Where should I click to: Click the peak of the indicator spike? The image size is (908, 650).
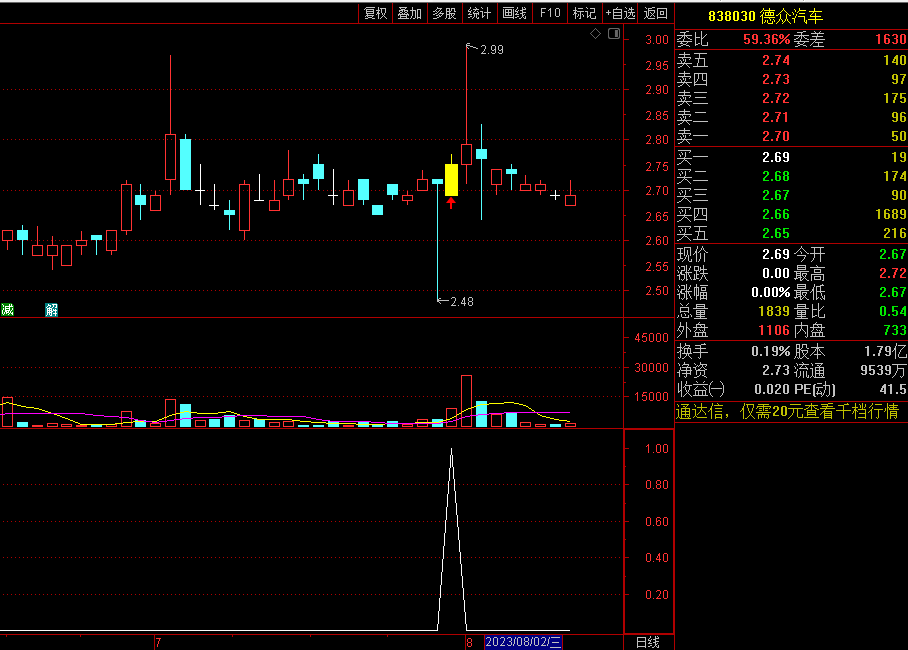pos(452,449)
